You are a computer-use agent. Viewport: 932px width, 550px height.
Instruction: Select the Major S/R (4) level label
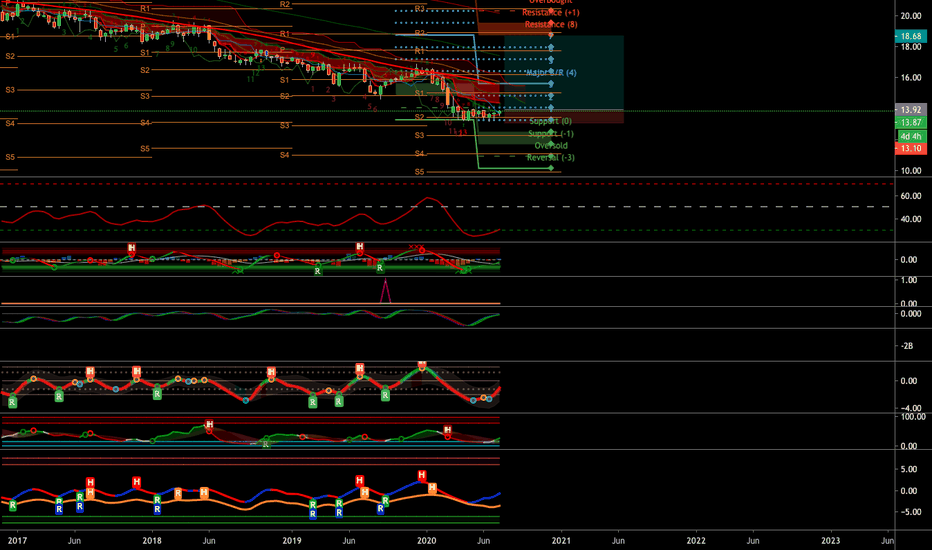pos(551,73)
